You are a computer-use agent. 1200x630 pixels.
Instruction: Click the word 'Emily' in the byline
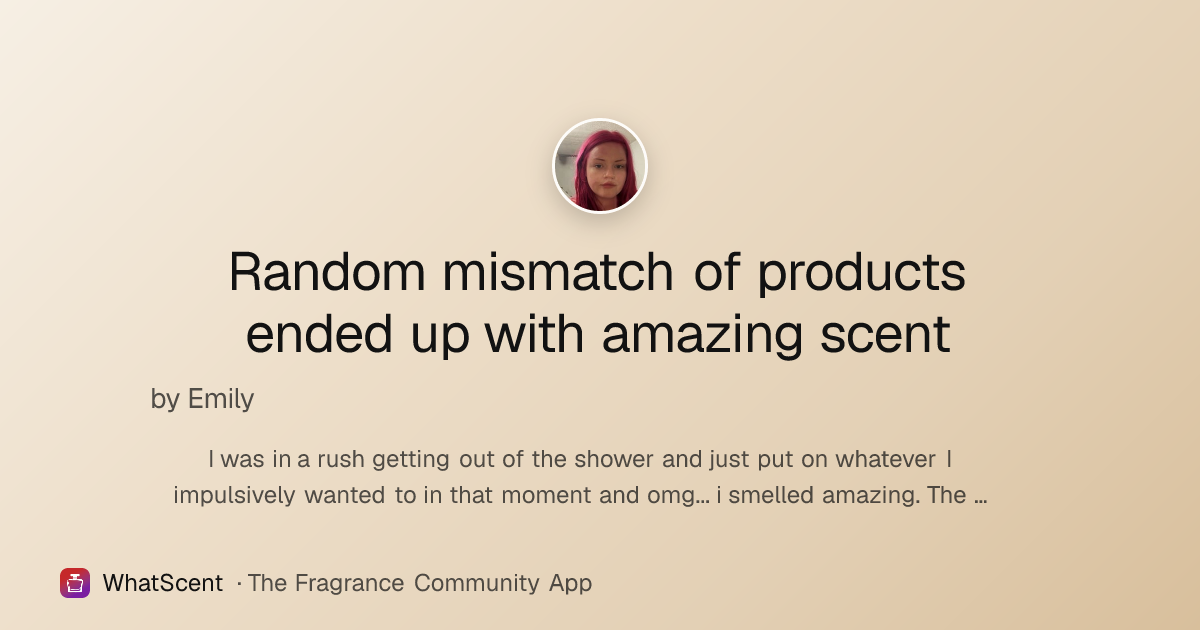click(221, 399)
